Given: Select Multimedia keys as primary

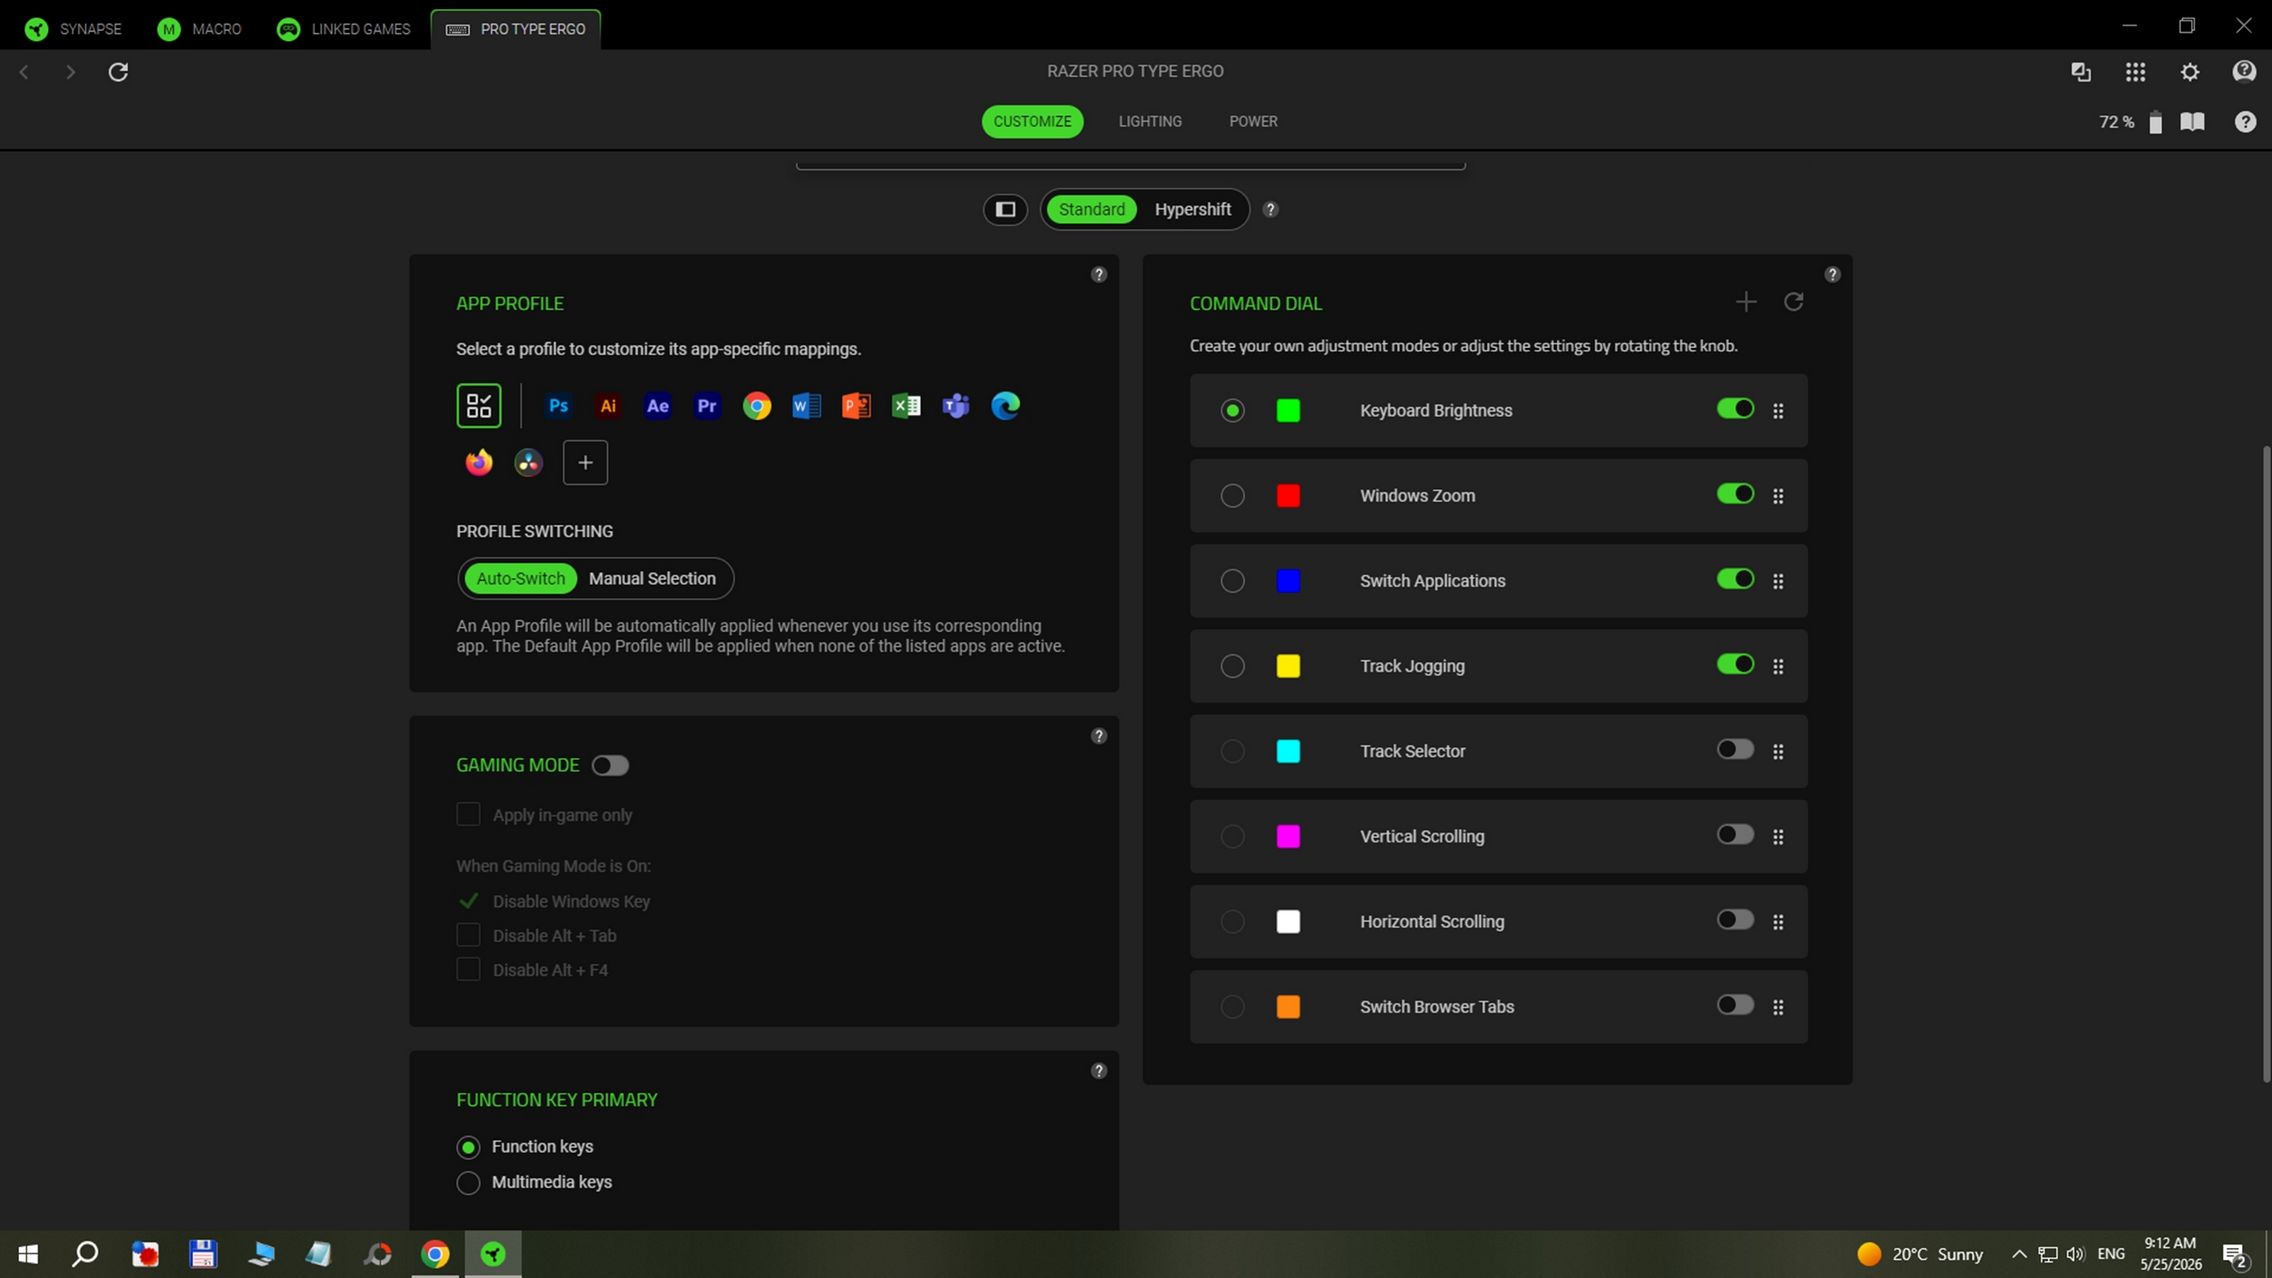Looking at the screenshot, I should tap(468, 1183).
